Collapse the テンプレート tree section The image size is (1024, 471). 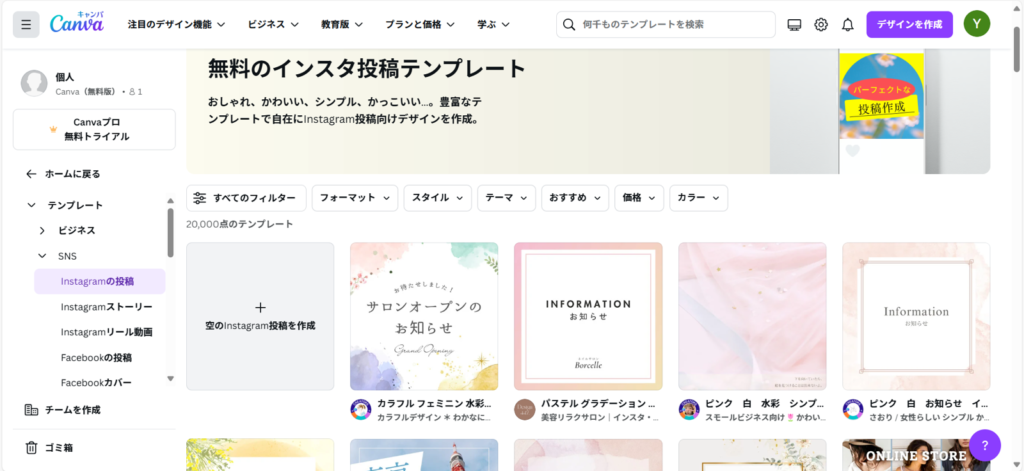(29, 205)
